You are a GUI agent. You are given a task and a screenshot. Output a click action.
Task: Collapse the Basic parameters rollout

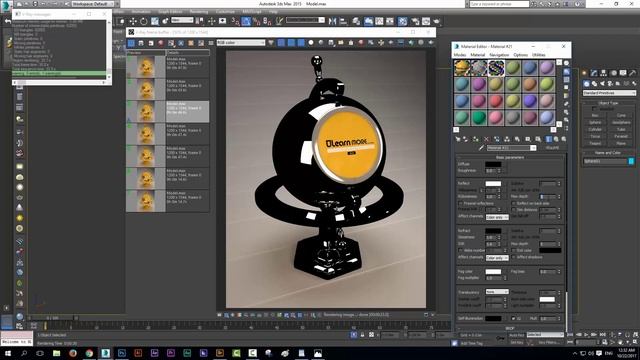pos(510,157)
